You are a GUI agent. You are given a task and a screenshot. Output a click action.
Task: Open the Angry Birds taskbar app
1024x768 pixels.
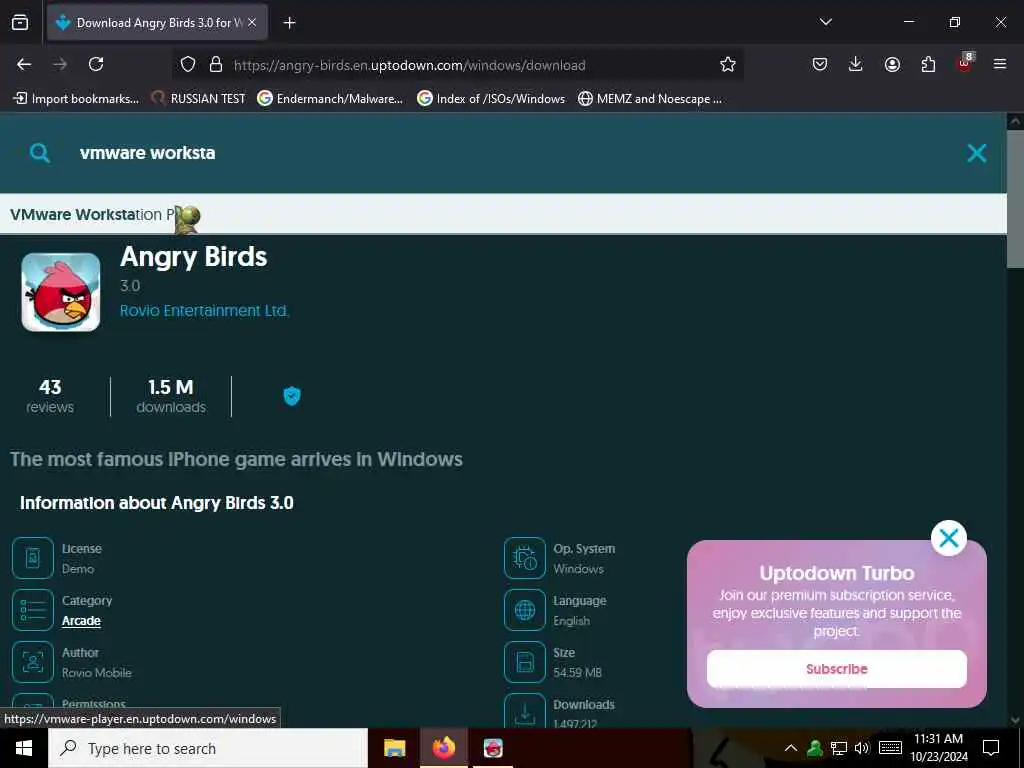tap(493, 748)
